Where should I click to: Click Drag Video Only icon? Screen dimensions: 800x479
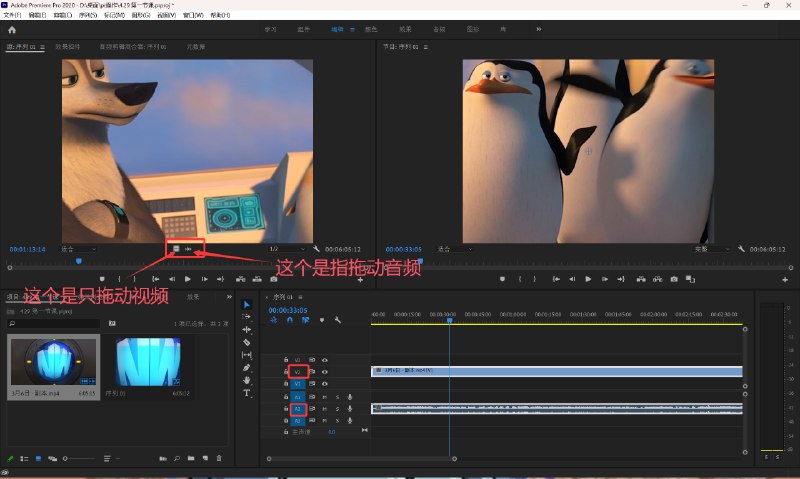(x=176, y=248)
